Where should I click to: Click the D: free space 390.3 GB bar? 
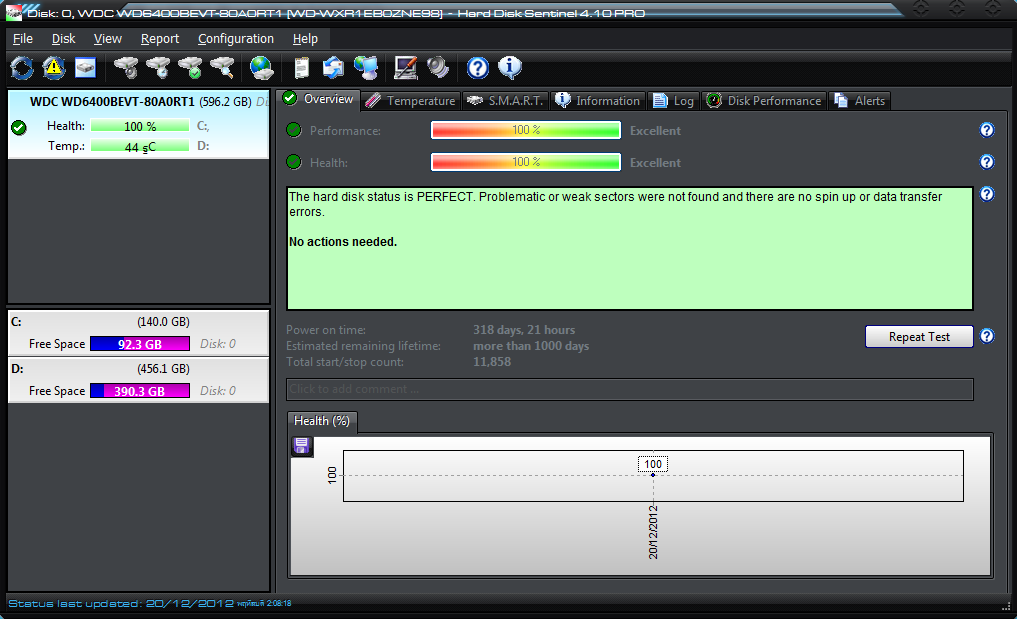tap(140, 391)
